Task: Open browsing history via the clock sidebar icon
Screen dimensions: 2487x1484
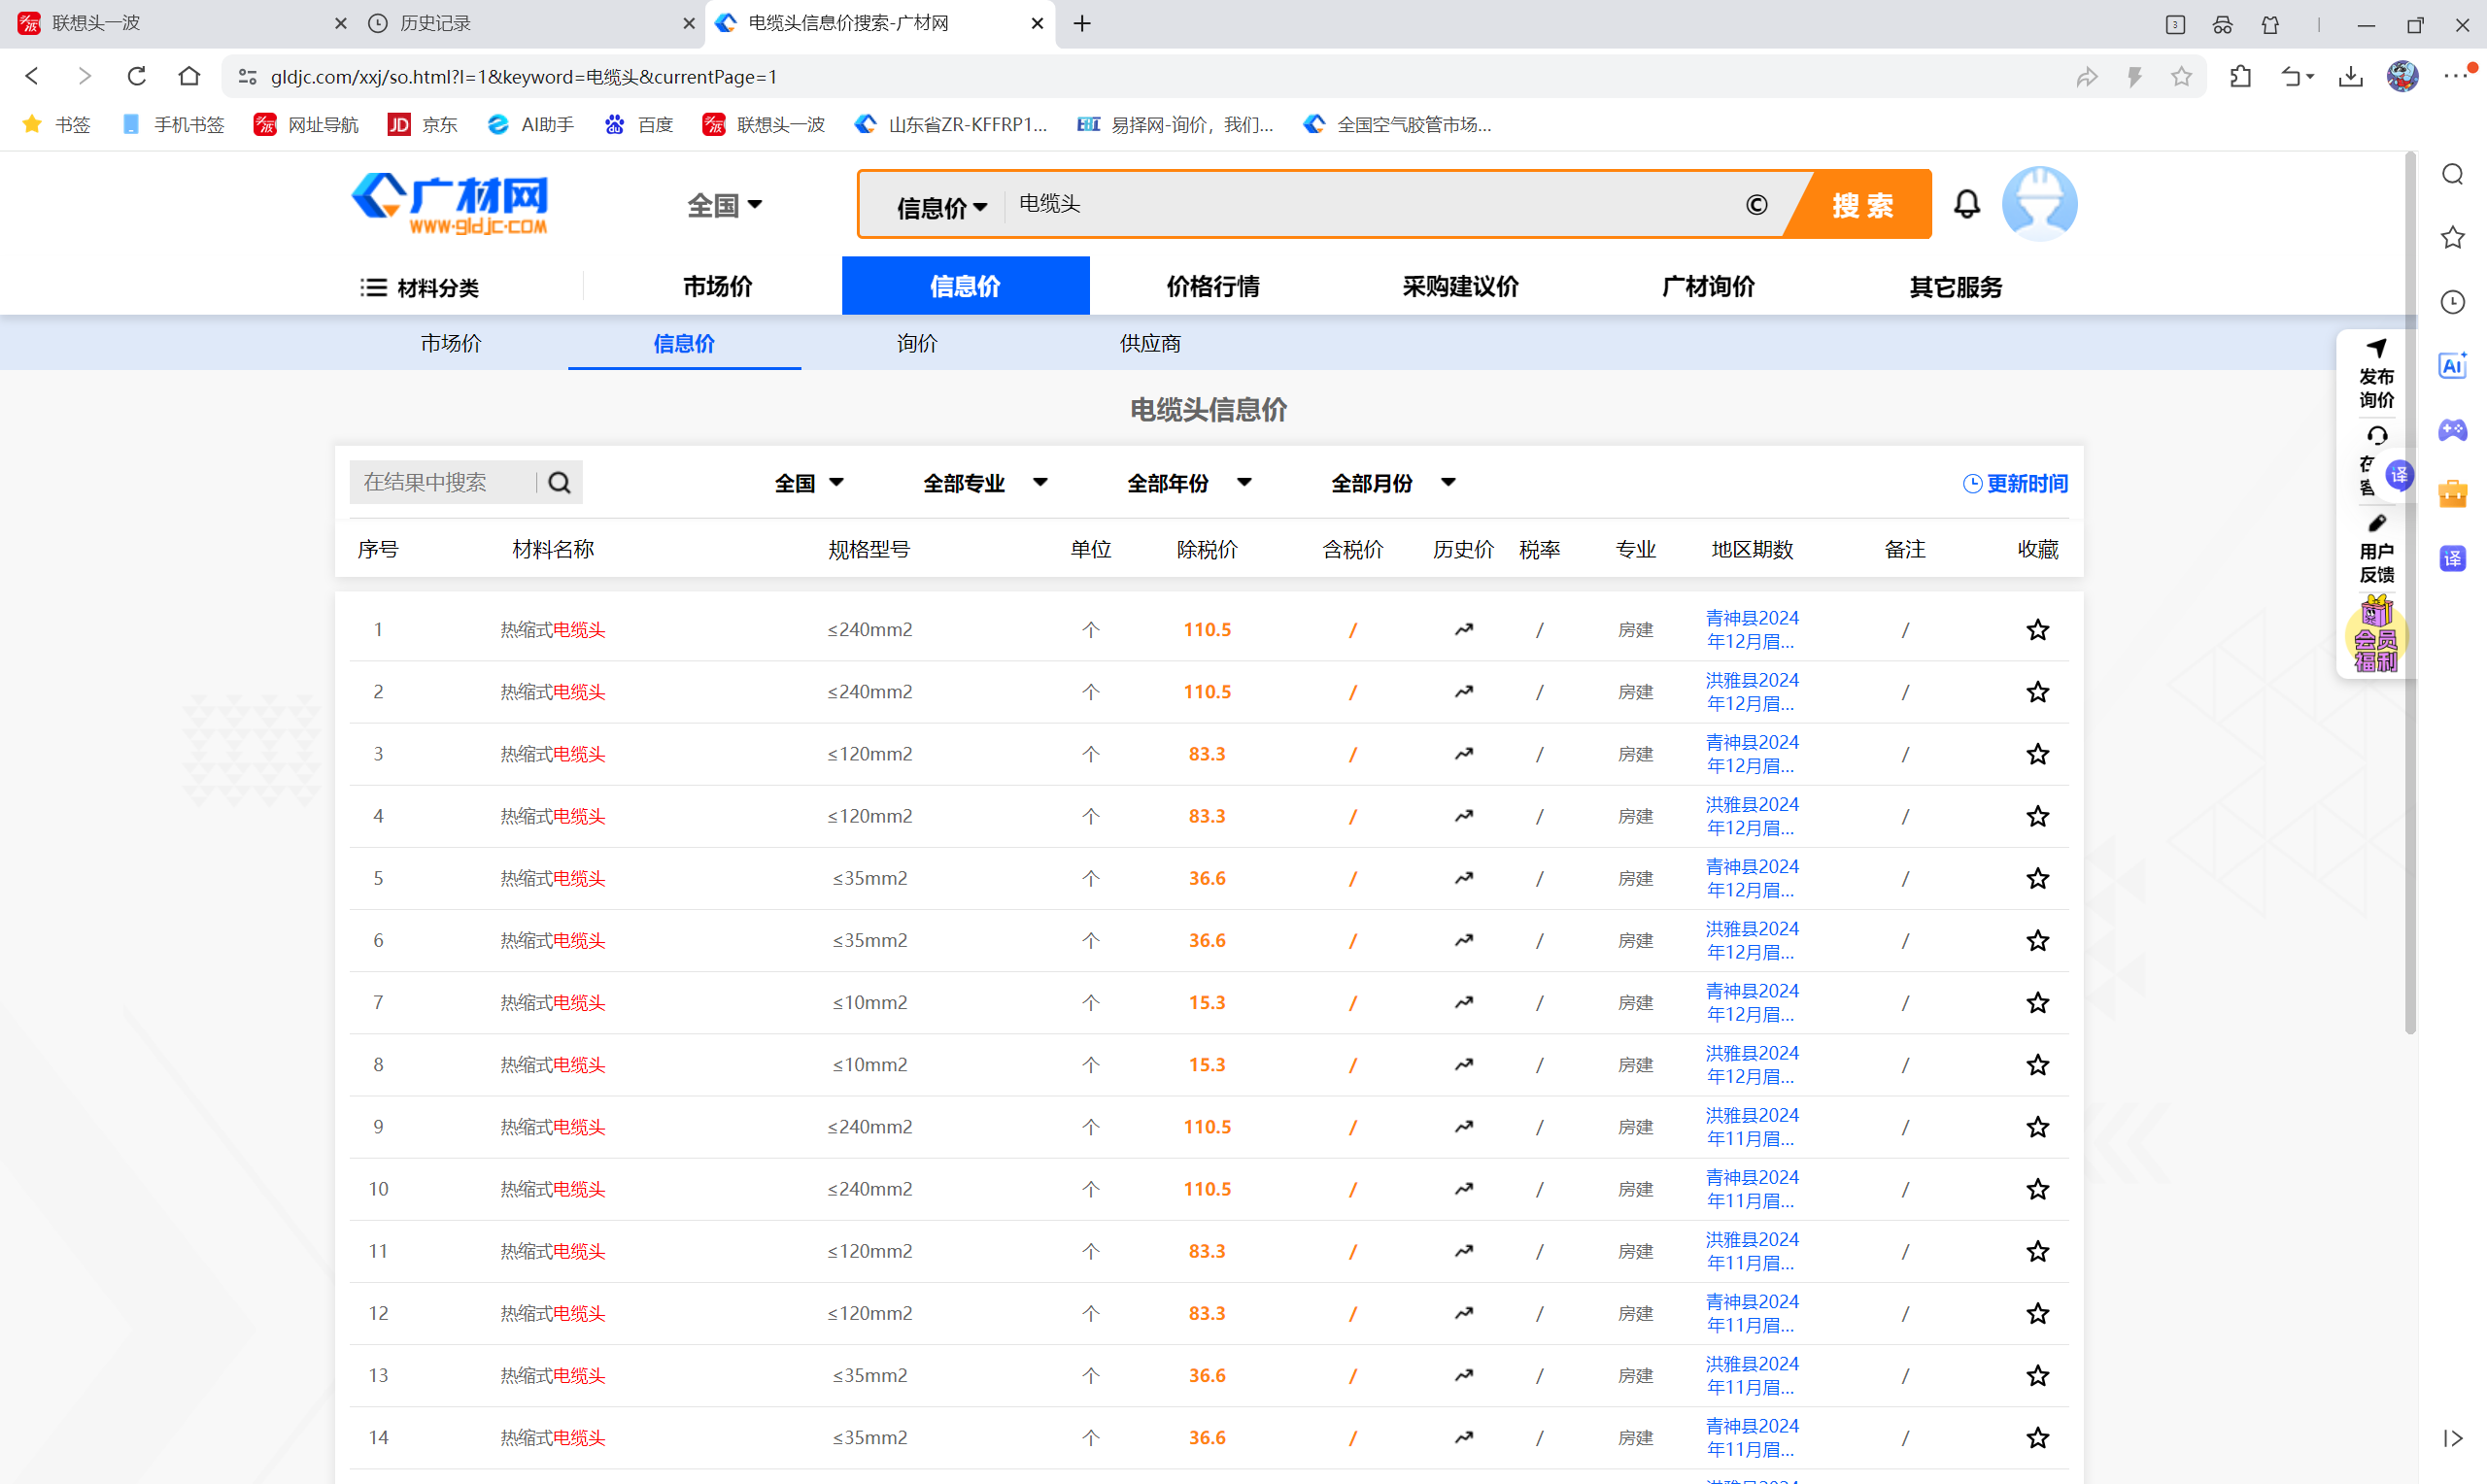Action: [2452, 301]
